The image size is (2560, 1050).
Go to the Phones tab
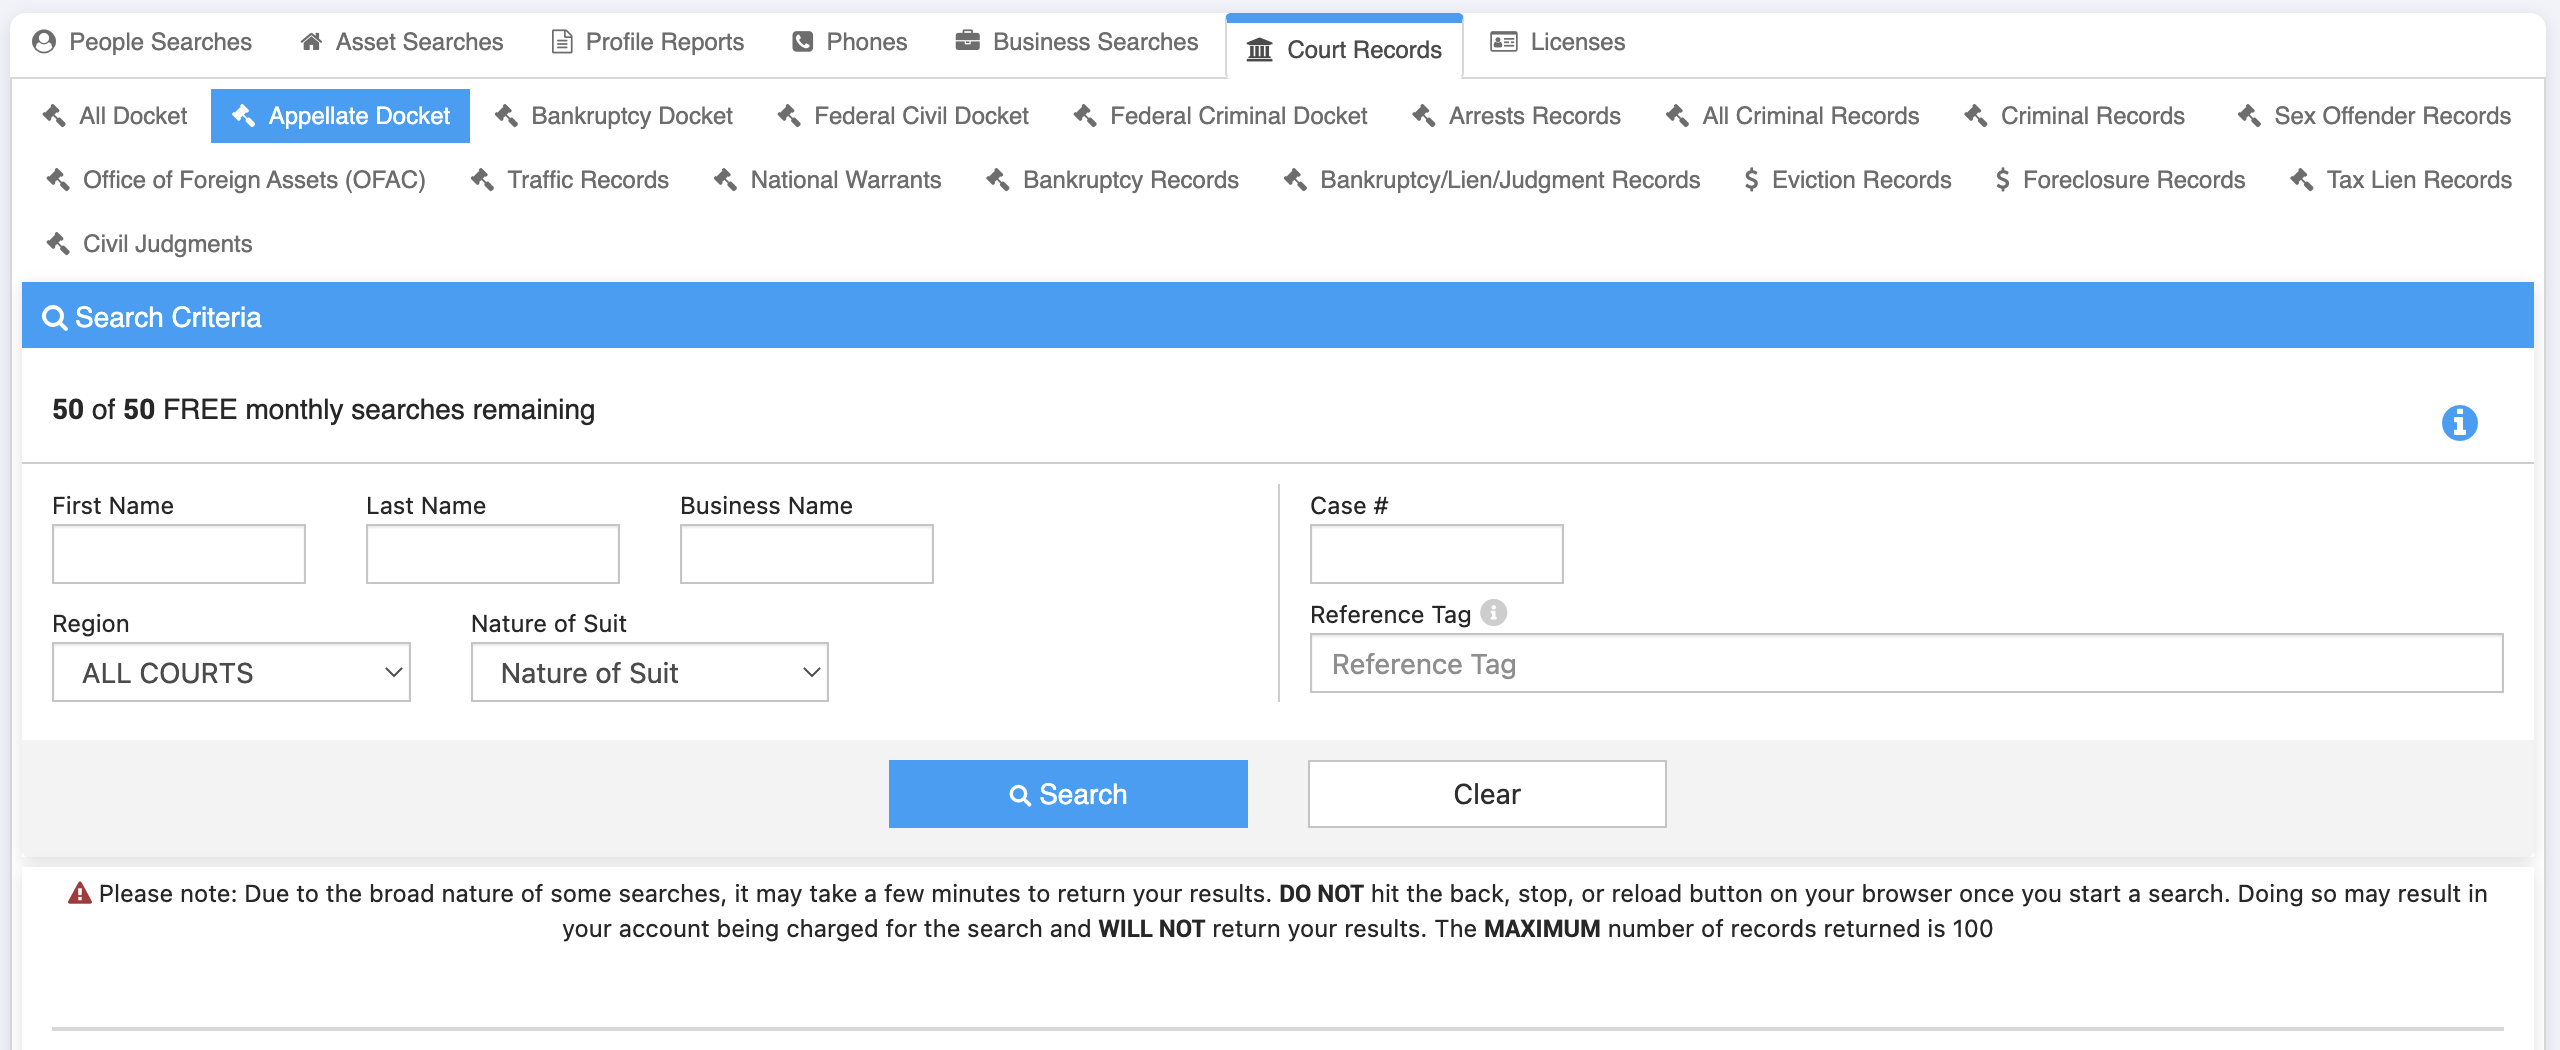click(850, 42)
